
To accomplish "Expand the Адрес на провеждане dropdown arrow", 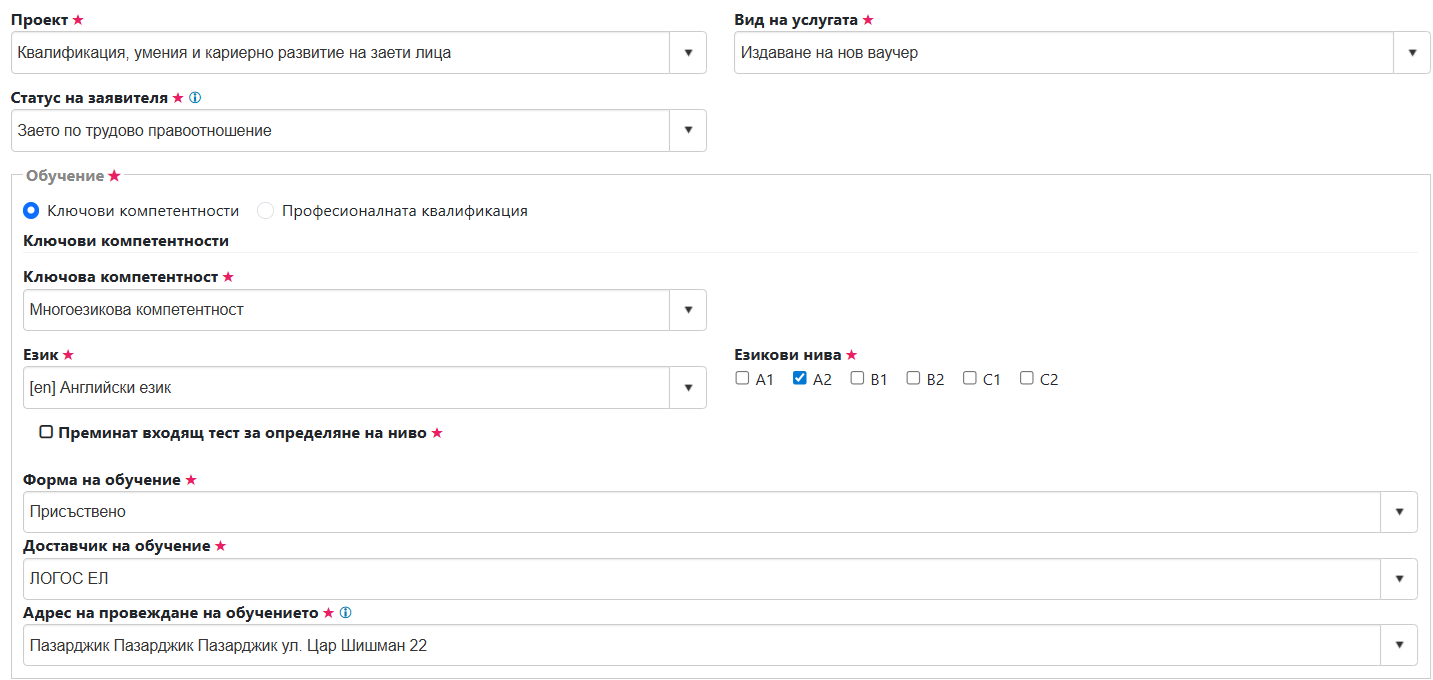I will [1398, 645].
